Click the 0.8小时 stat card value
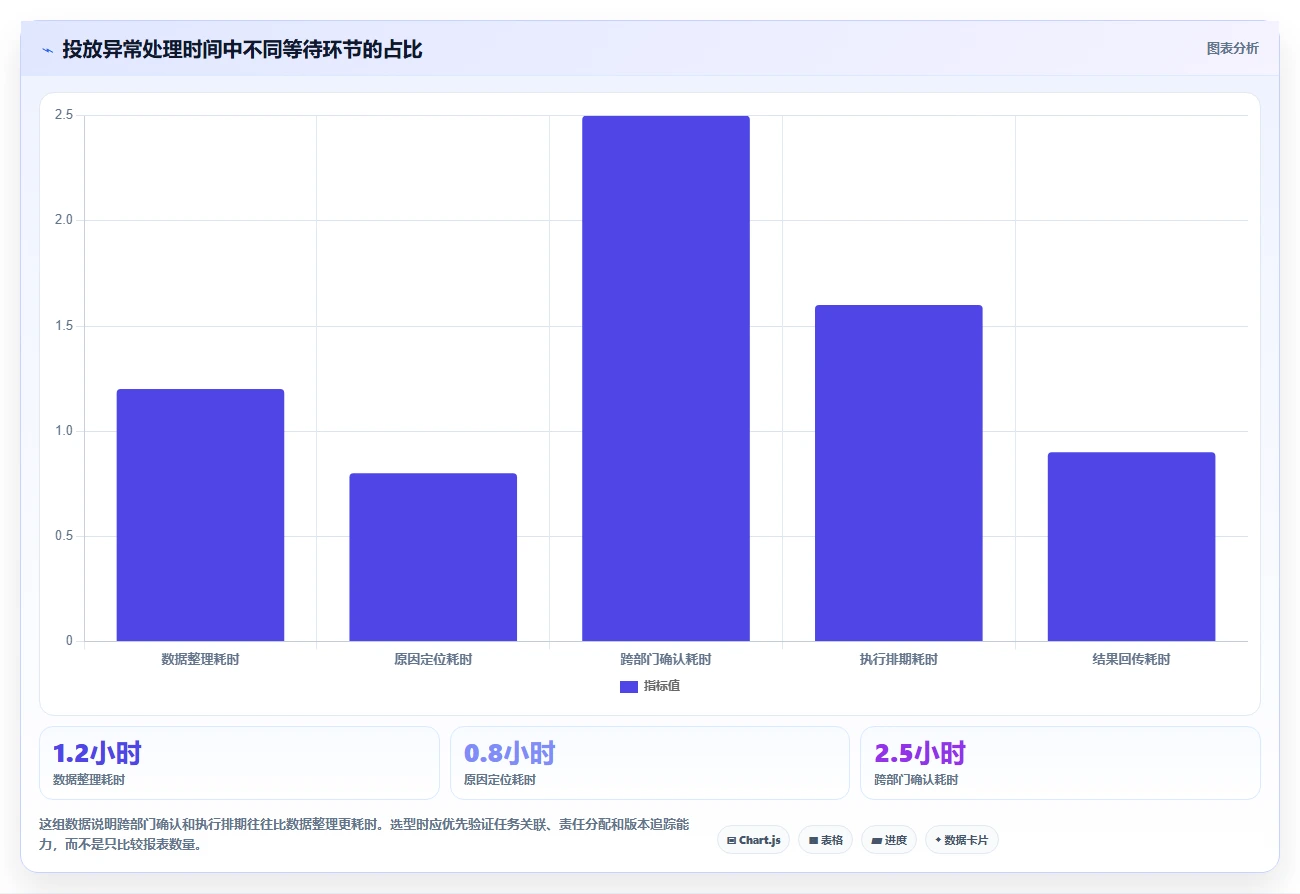Screen dimensions: 1300x894 tap(510, 753)
